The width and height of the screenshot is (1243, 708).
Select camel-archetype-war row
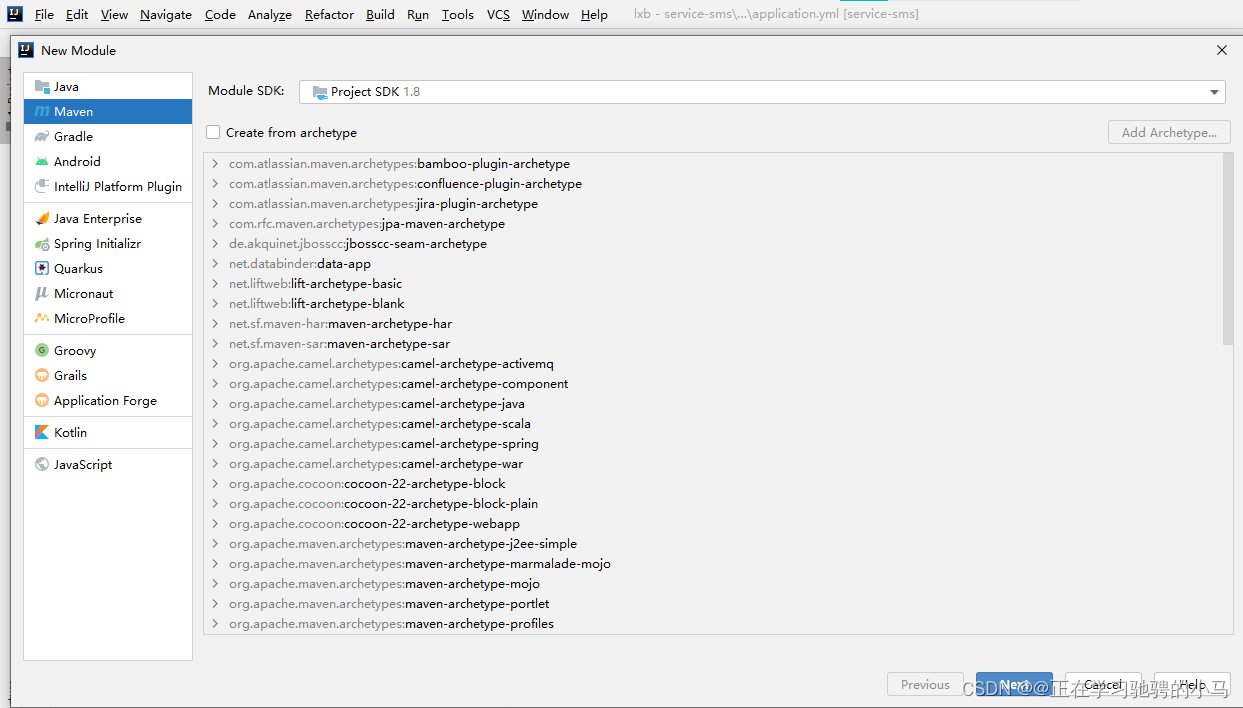(x=713, y=463)
